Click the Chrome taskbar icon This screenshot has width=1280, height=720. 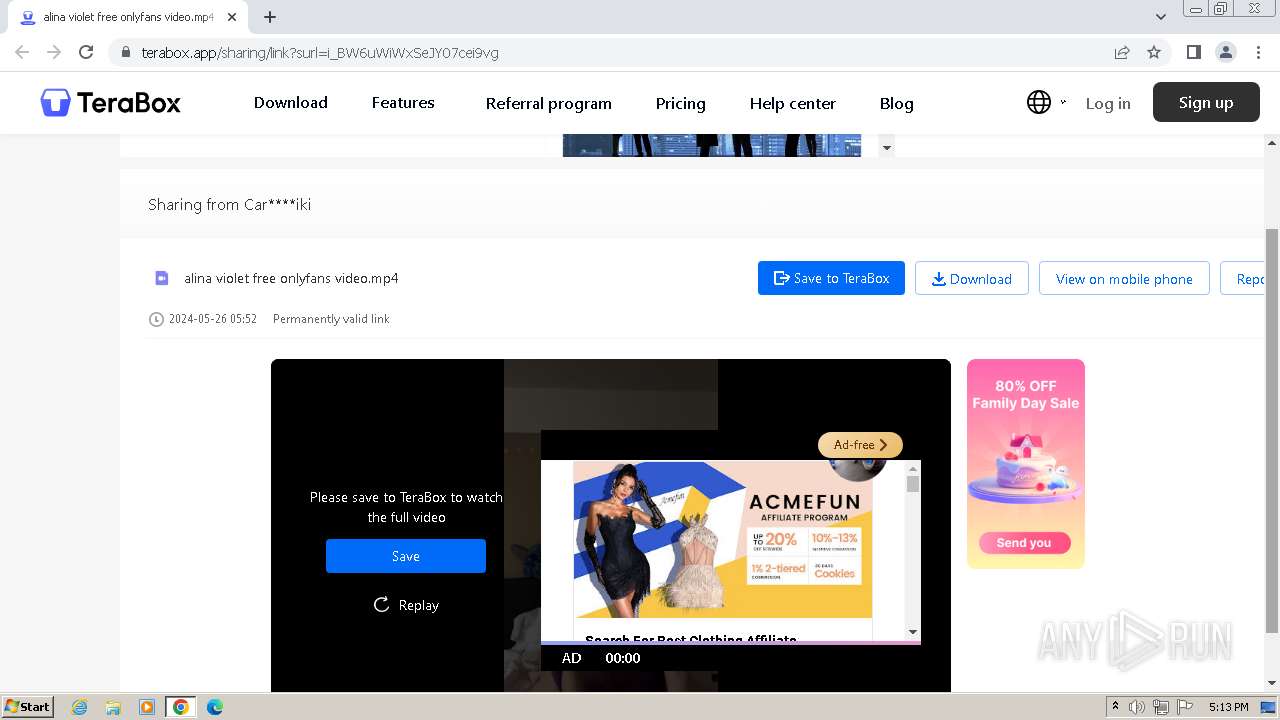(x=181, y=707)
